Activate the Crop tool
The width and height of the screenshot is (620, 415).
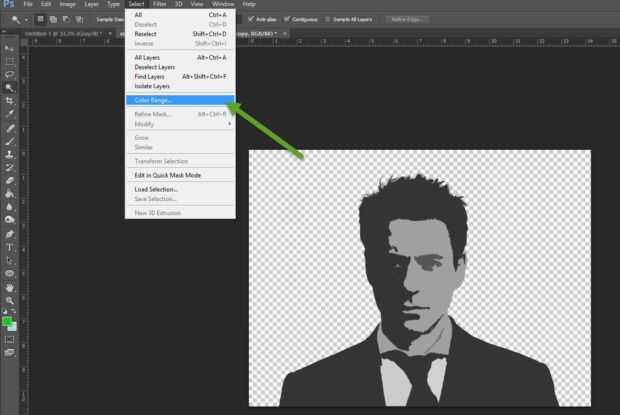click(x=10, y=101)
